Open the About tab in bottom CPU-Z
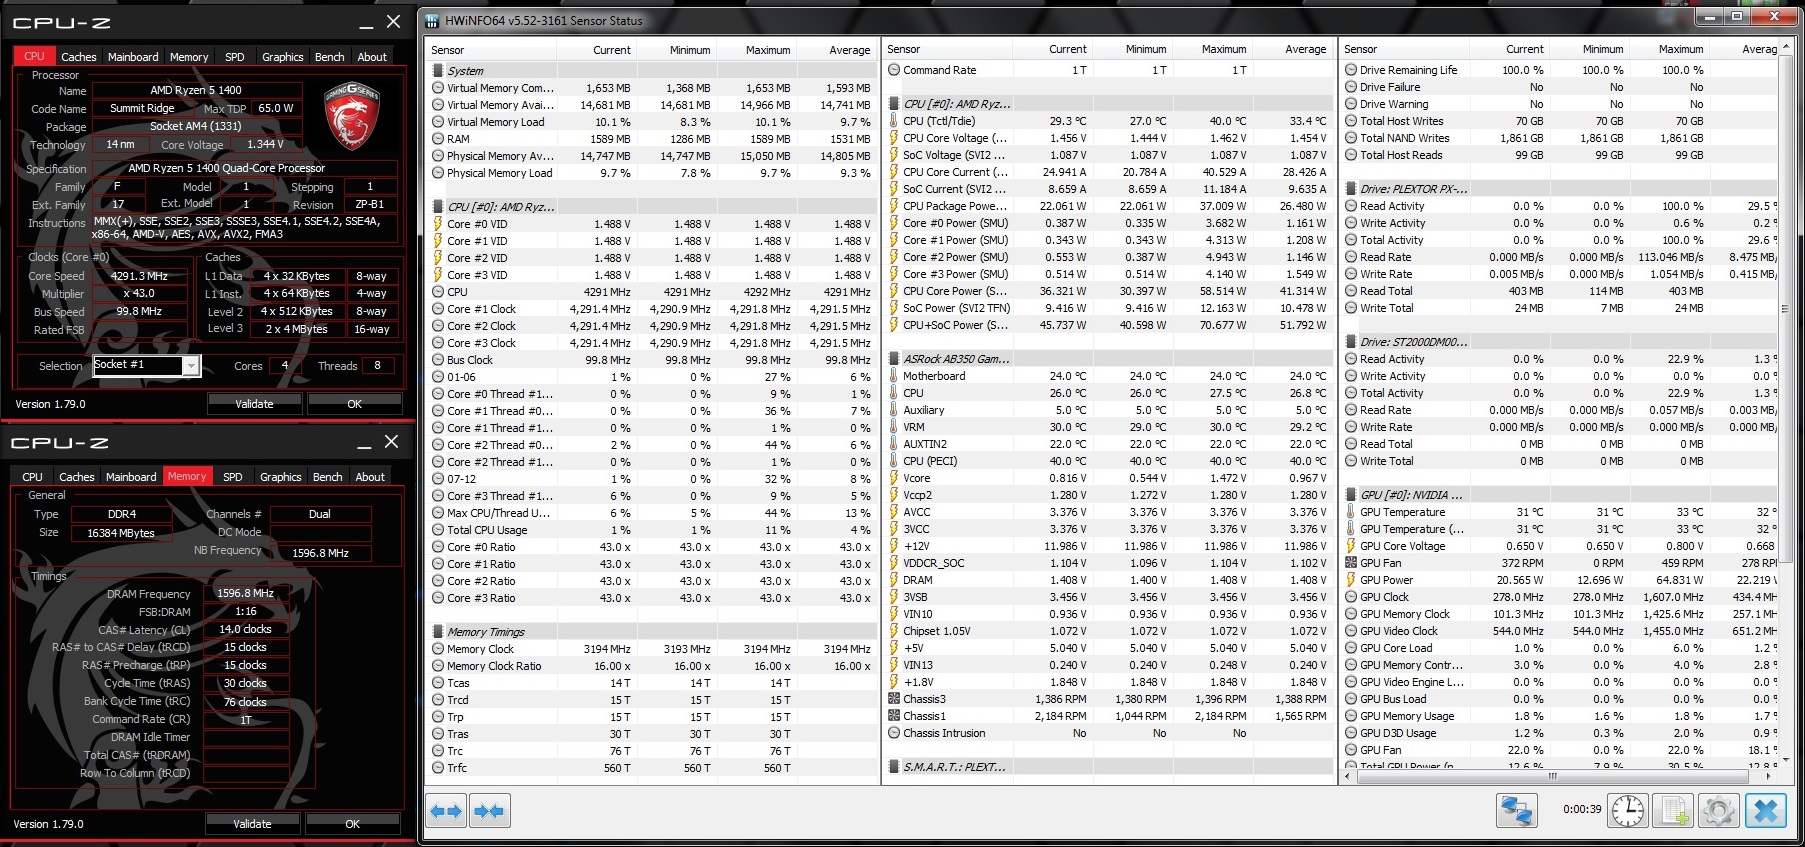This screenshot has height=847, width=1805. (370, 477)
